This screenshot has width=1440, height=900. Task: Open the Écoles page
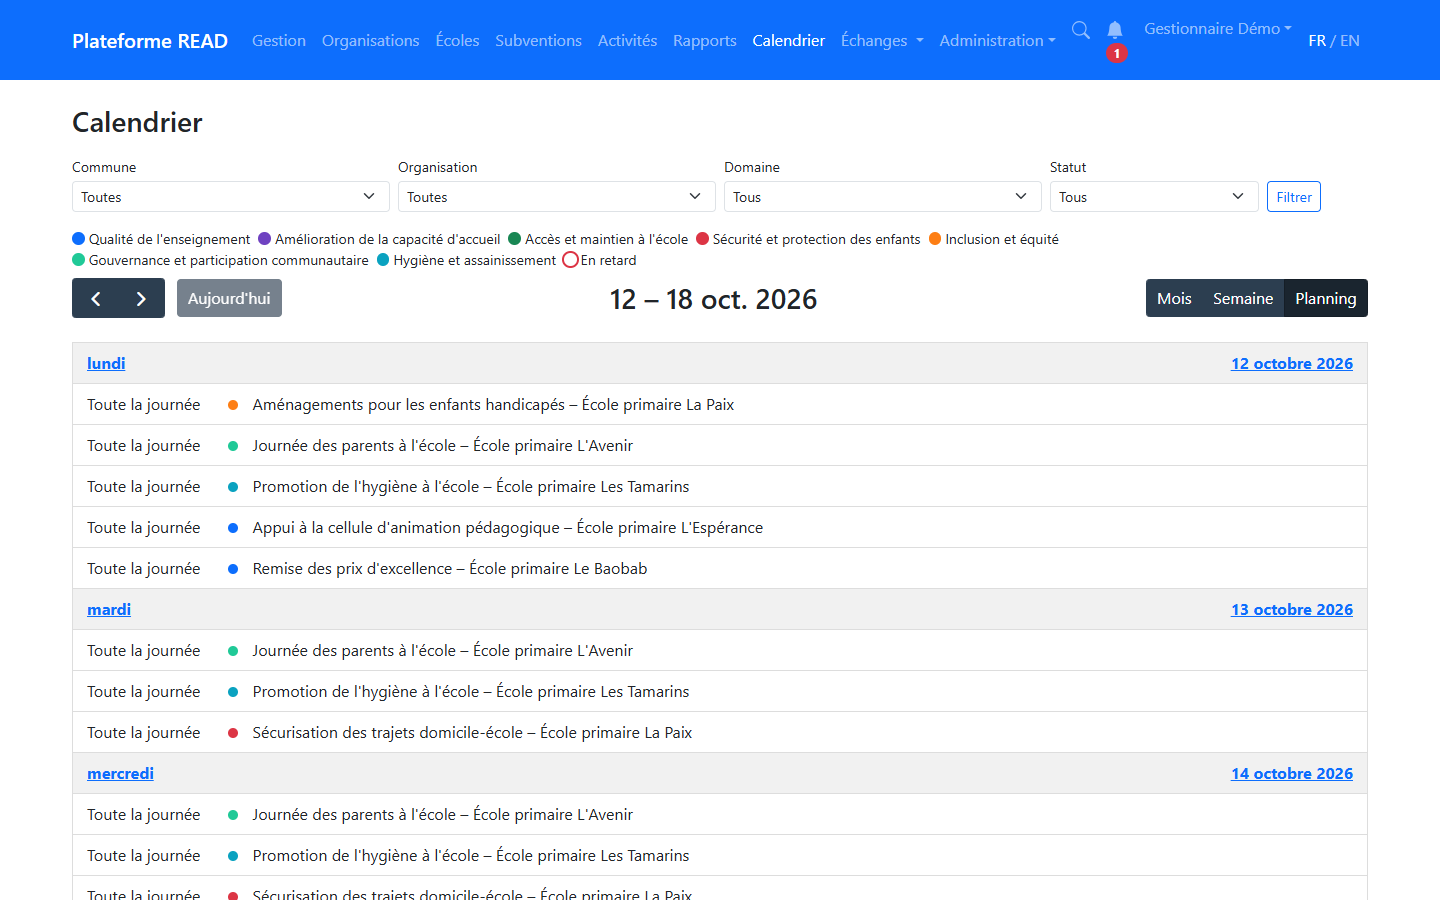(x=457, y=40)
